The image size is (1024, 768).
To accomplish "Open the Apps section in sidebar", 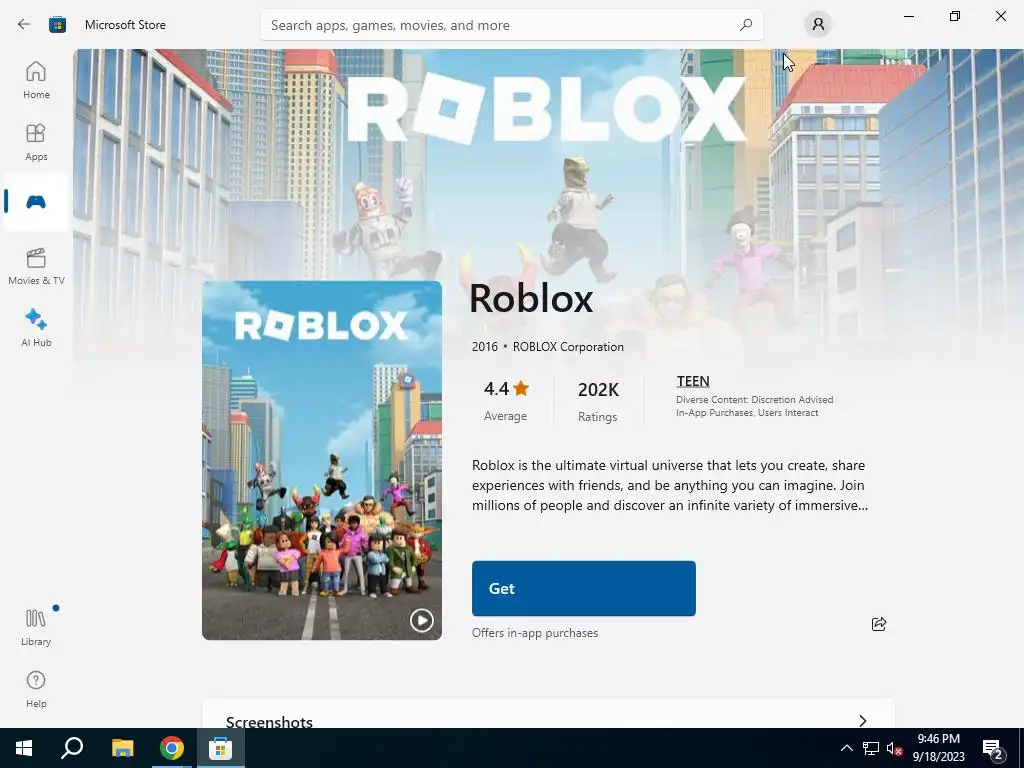I will tap(36, 142).
